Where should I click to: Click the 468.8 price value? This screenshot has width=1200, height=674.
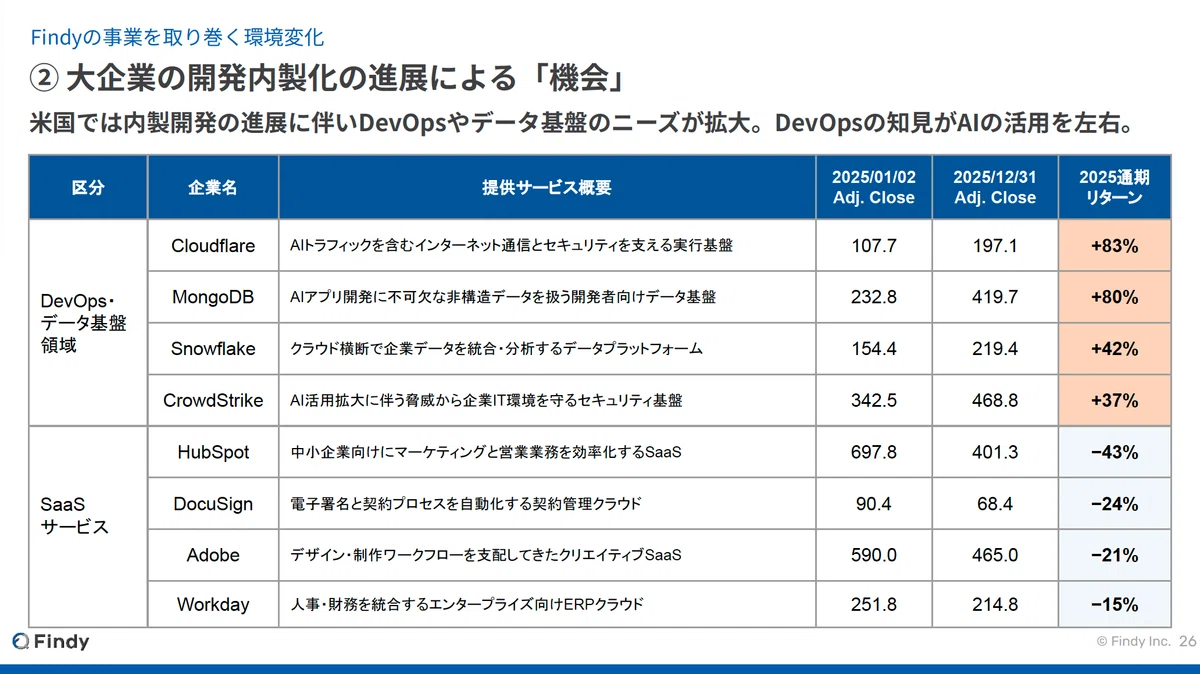(x=995, y=401)
